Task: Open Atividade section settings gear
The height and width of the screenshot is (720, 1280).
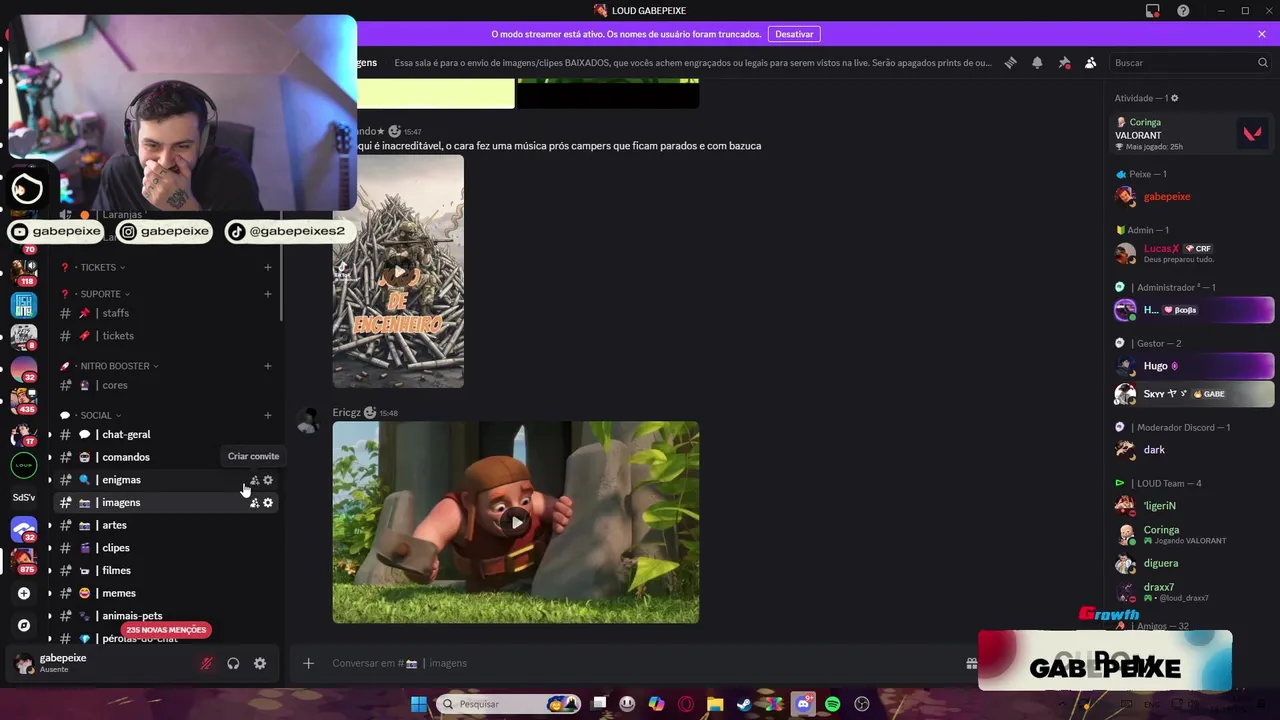Action: 1175,98
